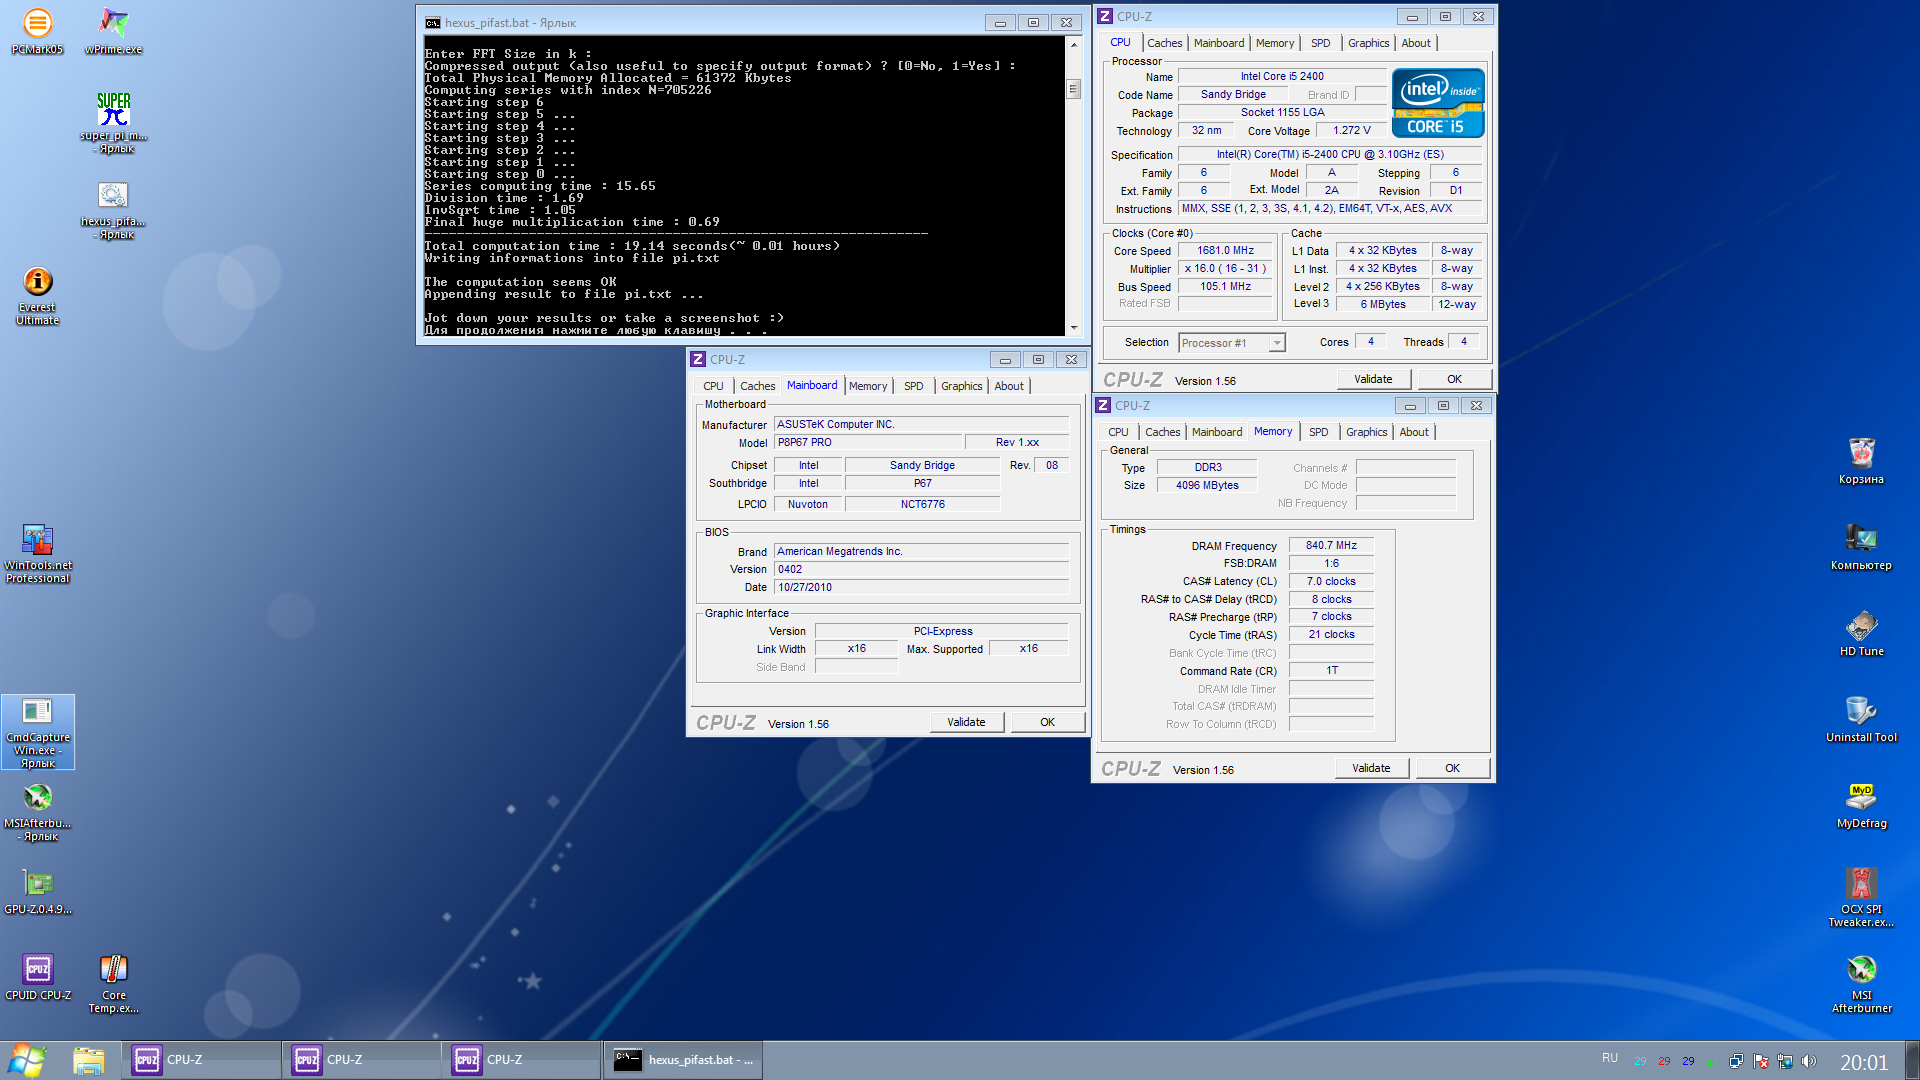Click the Specification field in CPU-Z
Viewport: 1920px width, 1080px height.
(x=1330, y=155)
